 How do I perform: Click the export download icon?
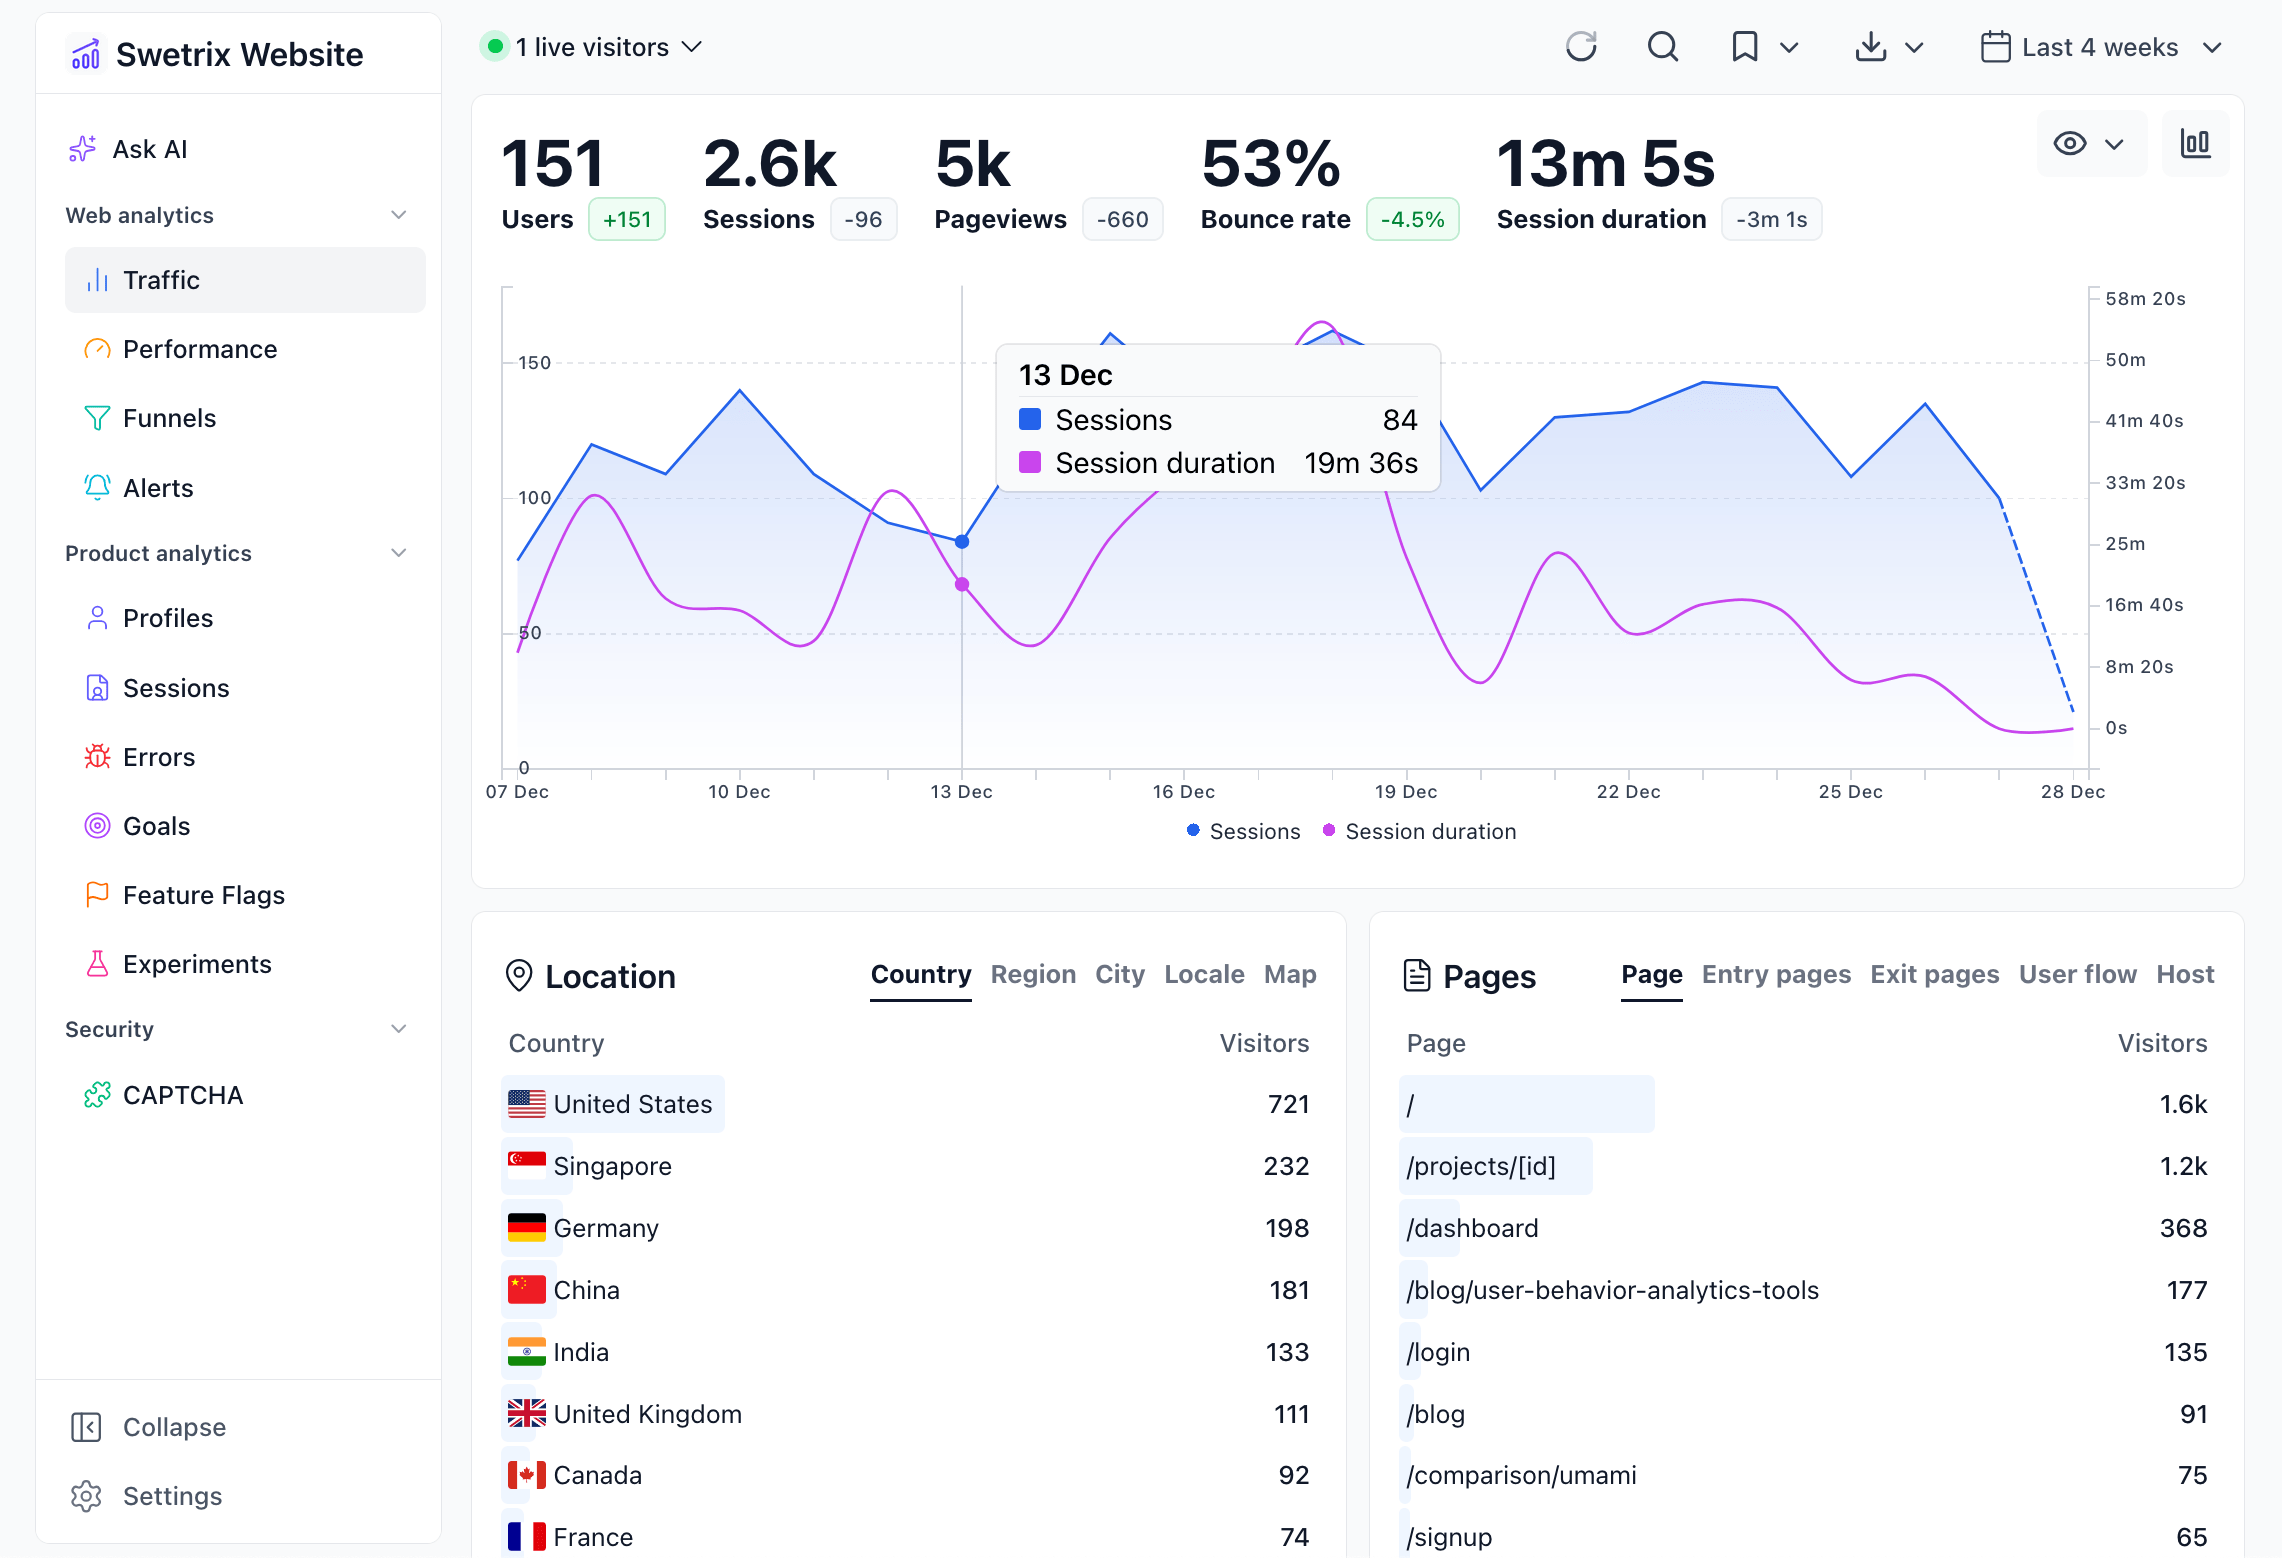[1868, 46]
